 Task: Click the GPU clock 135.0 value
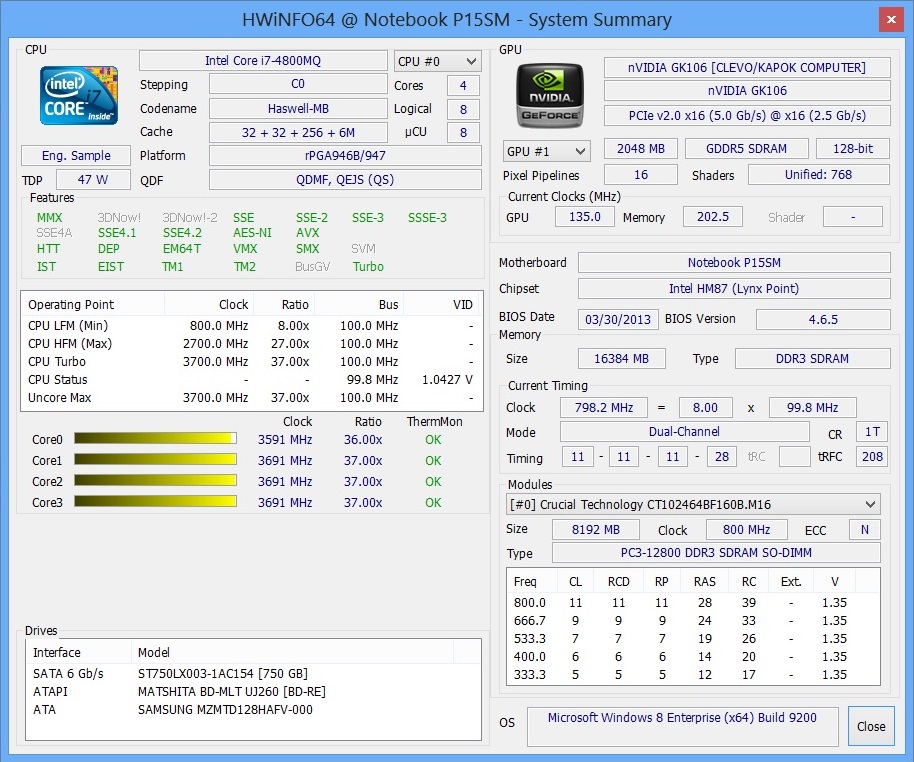point(584,217)
